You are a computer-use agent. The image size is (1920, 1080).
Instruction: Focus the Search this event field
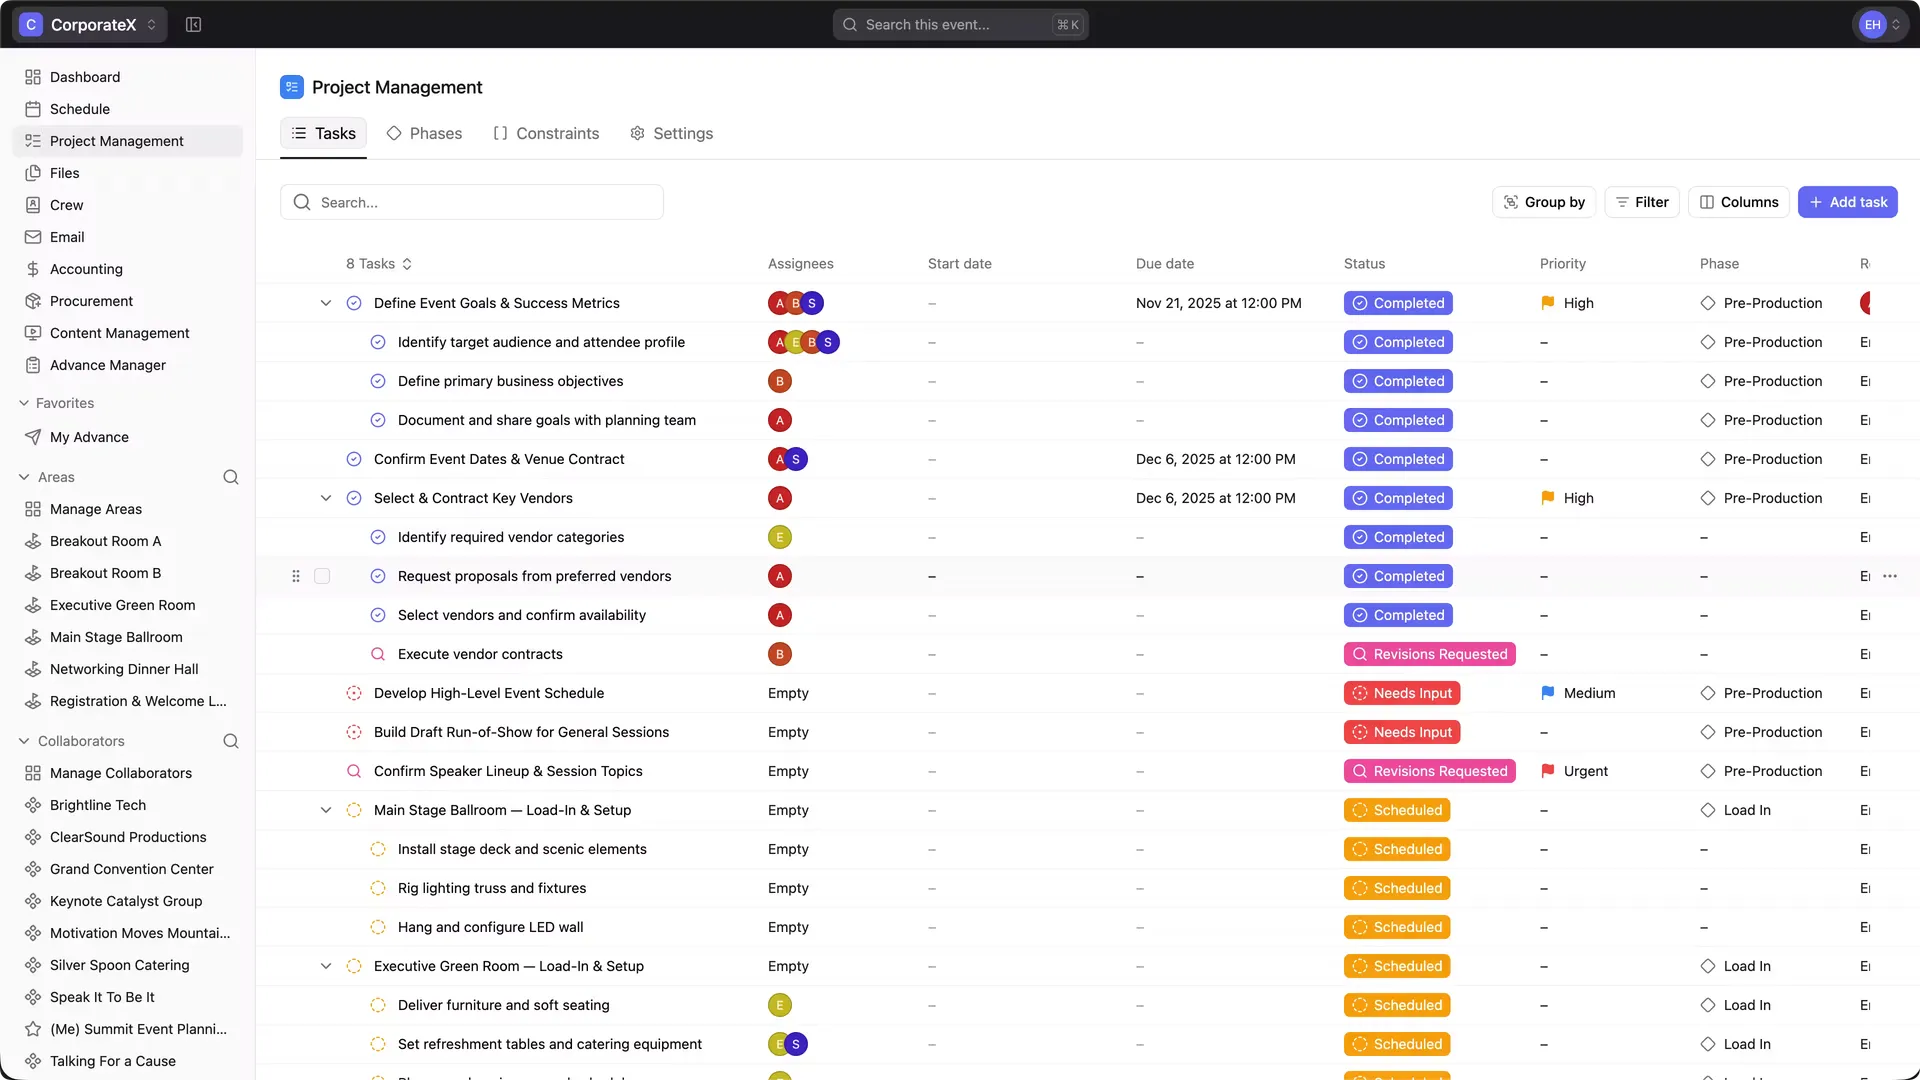960,24
